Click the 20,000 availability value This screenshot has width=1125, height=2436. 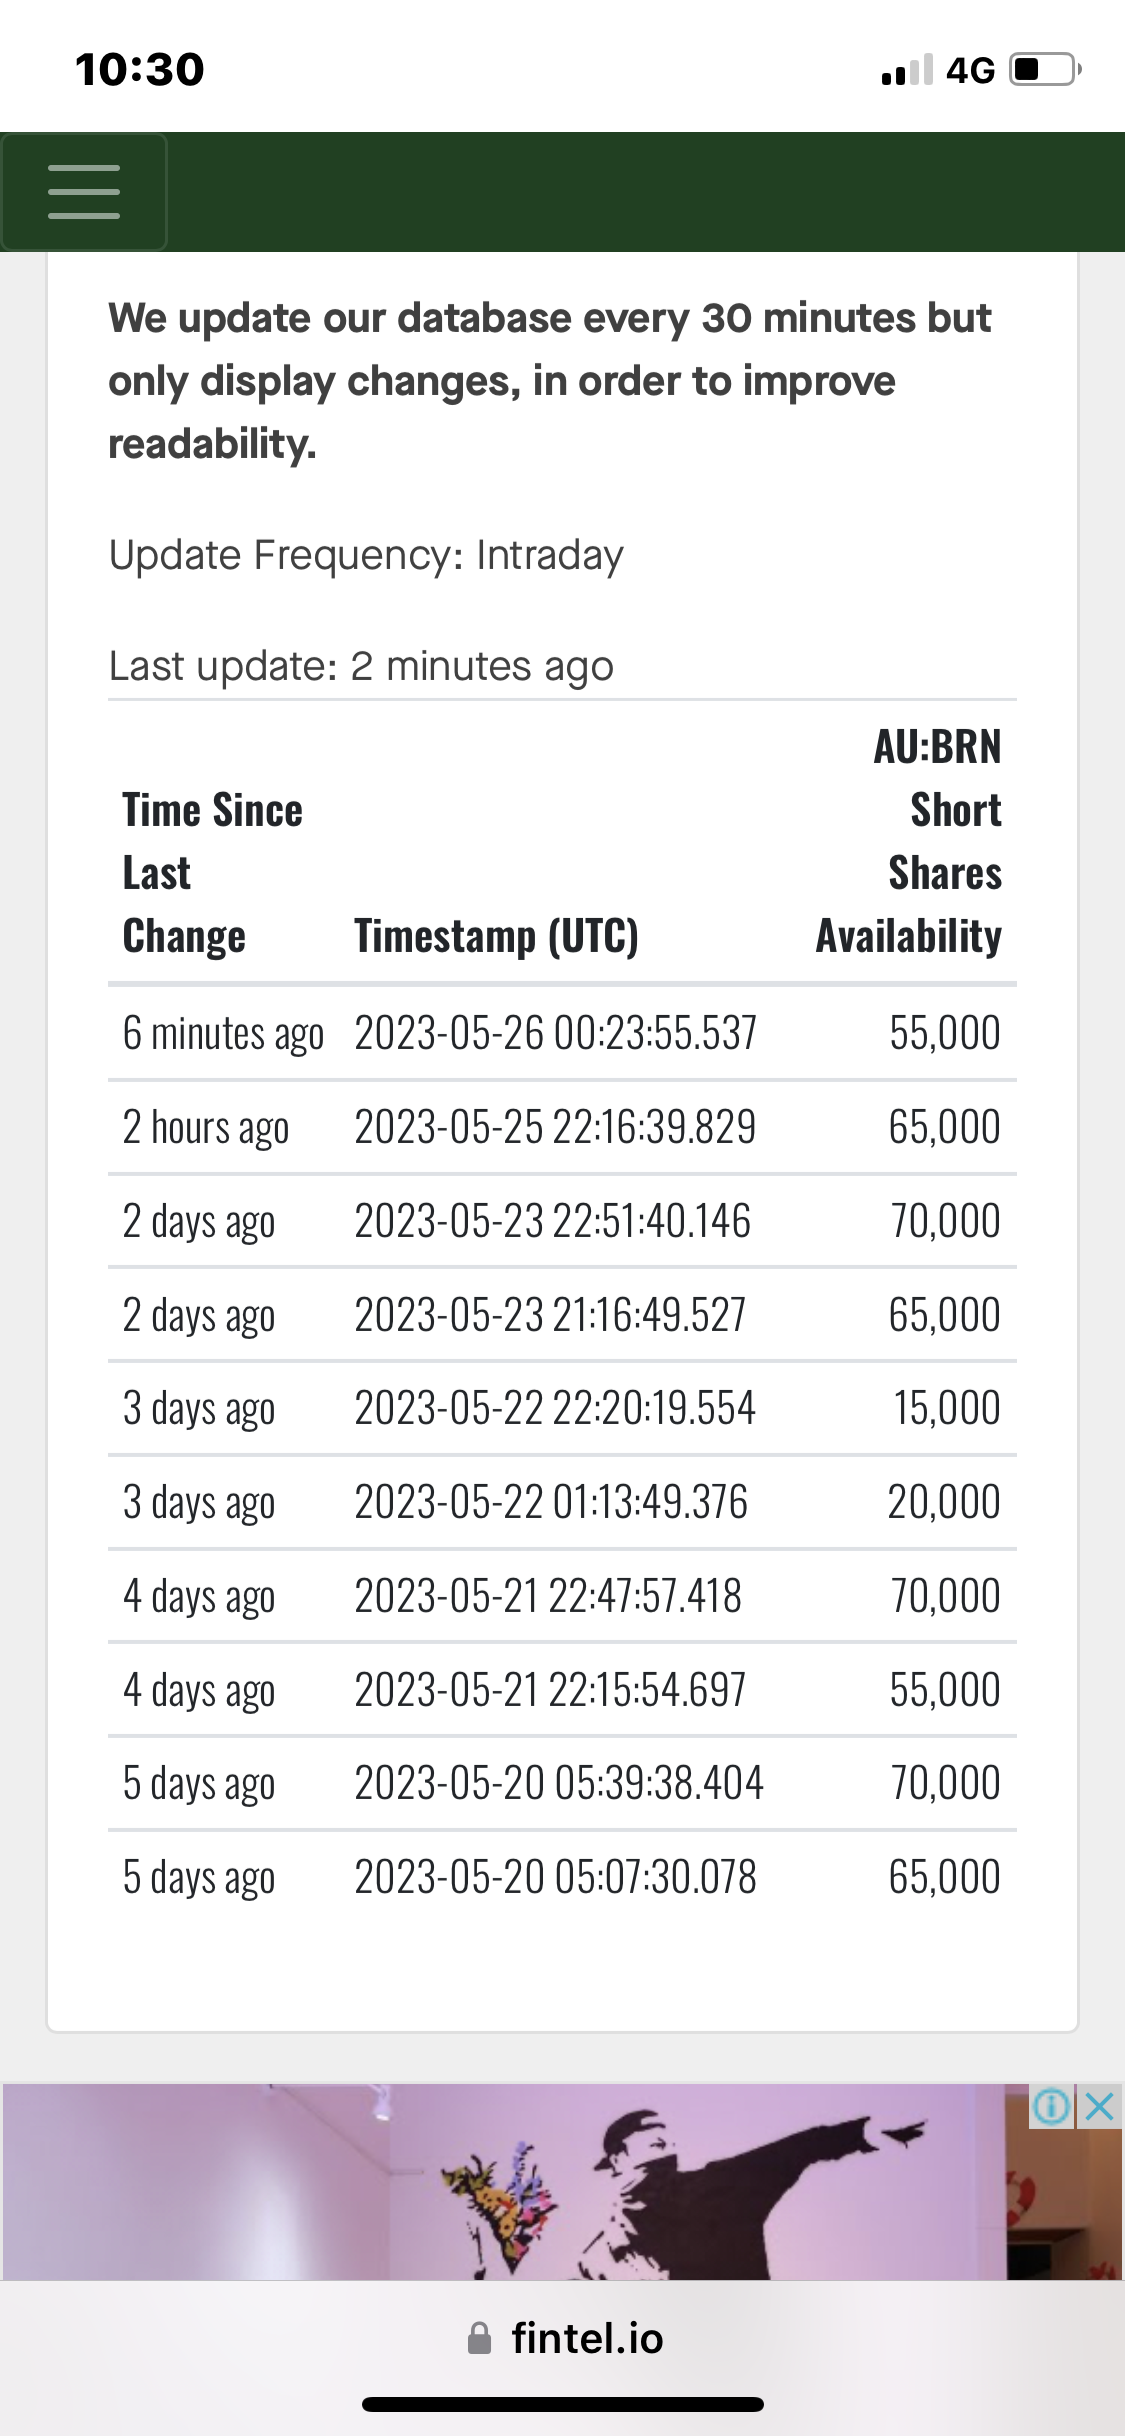[x=943, y=1503]
